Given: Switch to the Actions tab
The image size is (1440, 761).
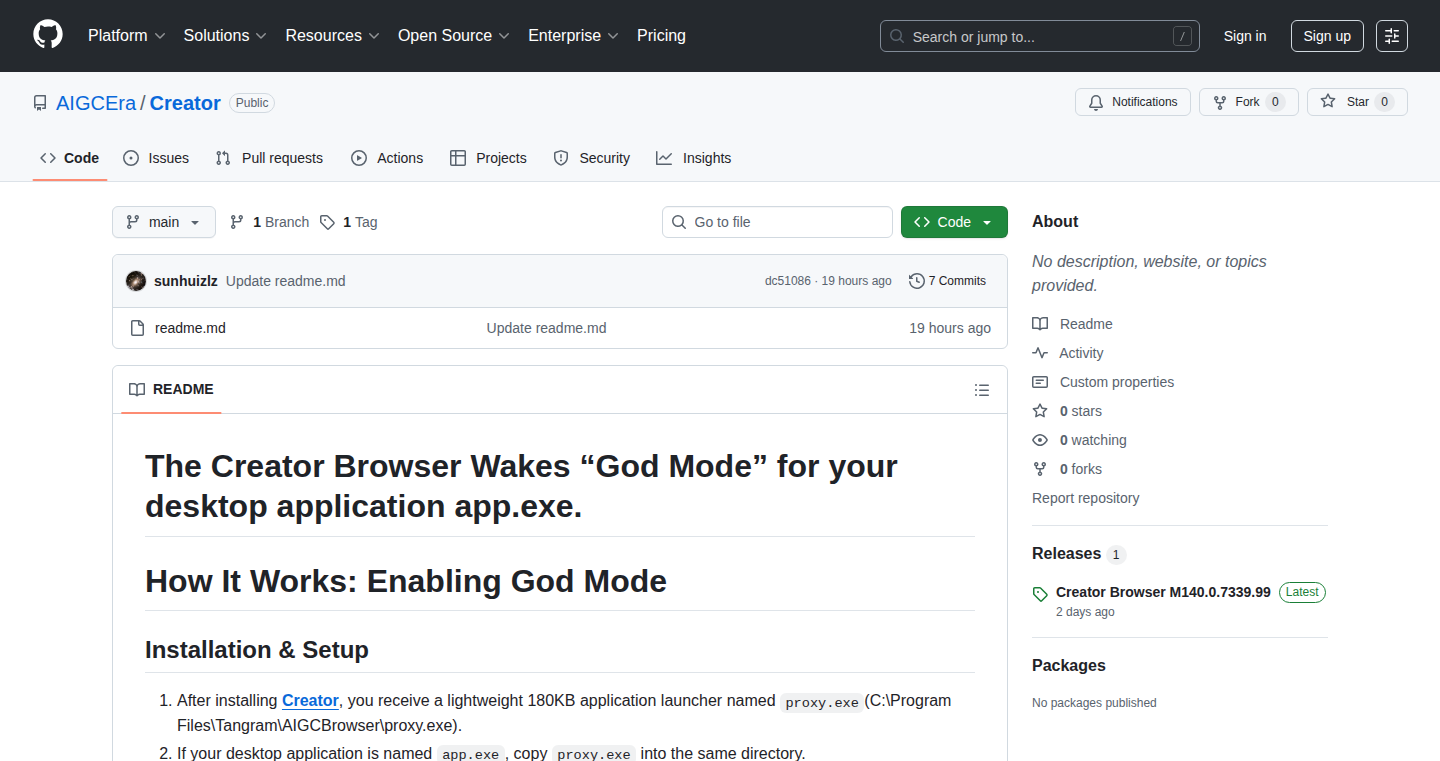Looking at the screenshot, I should point(387,158).
